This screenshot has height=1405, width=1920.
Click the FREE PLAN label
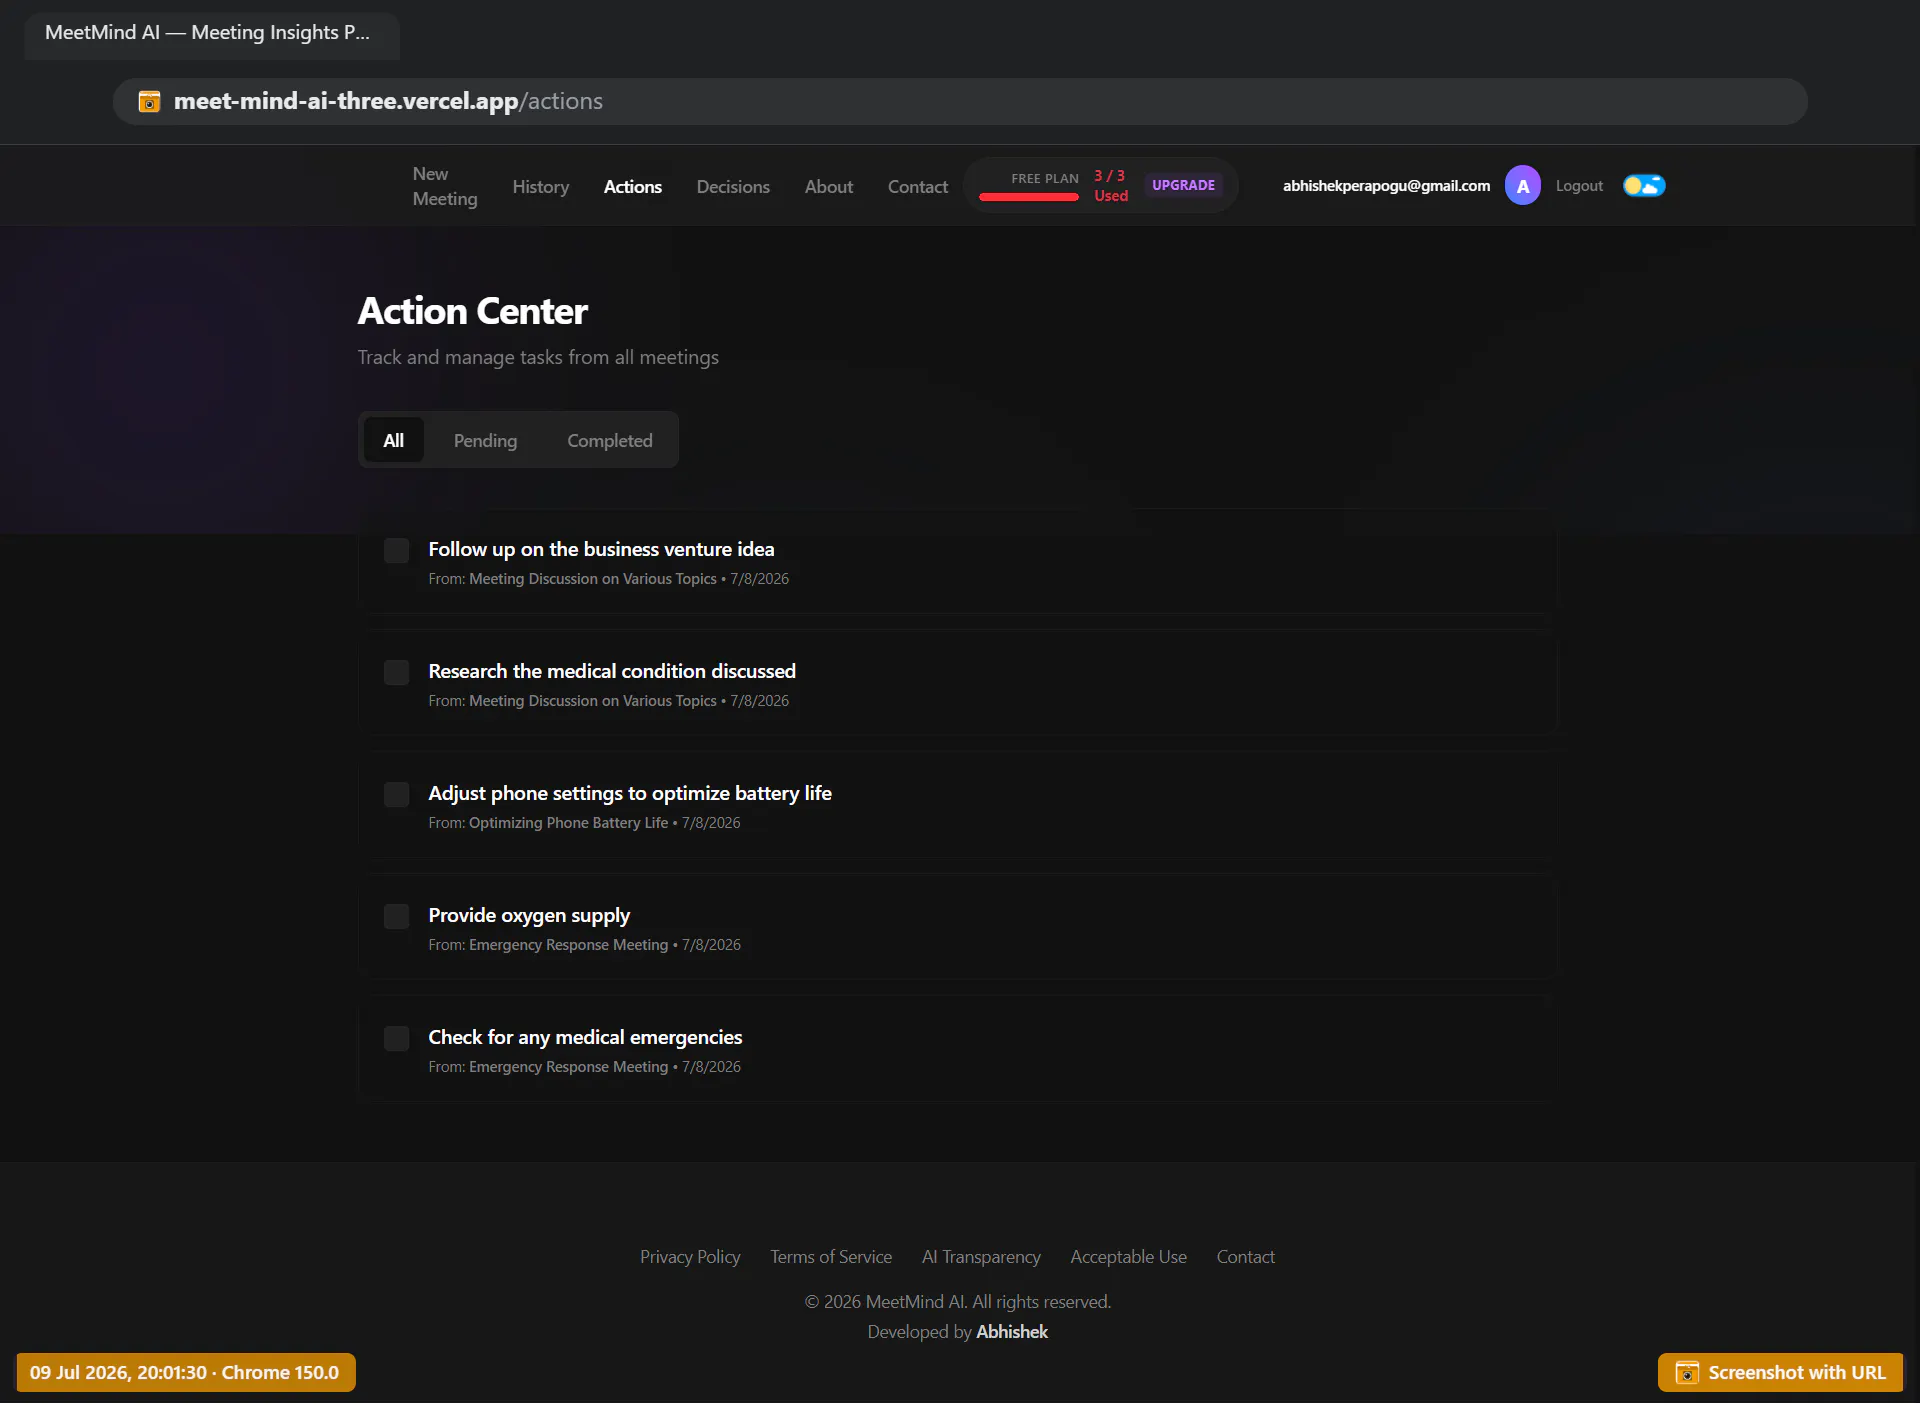click(1044, 178)
